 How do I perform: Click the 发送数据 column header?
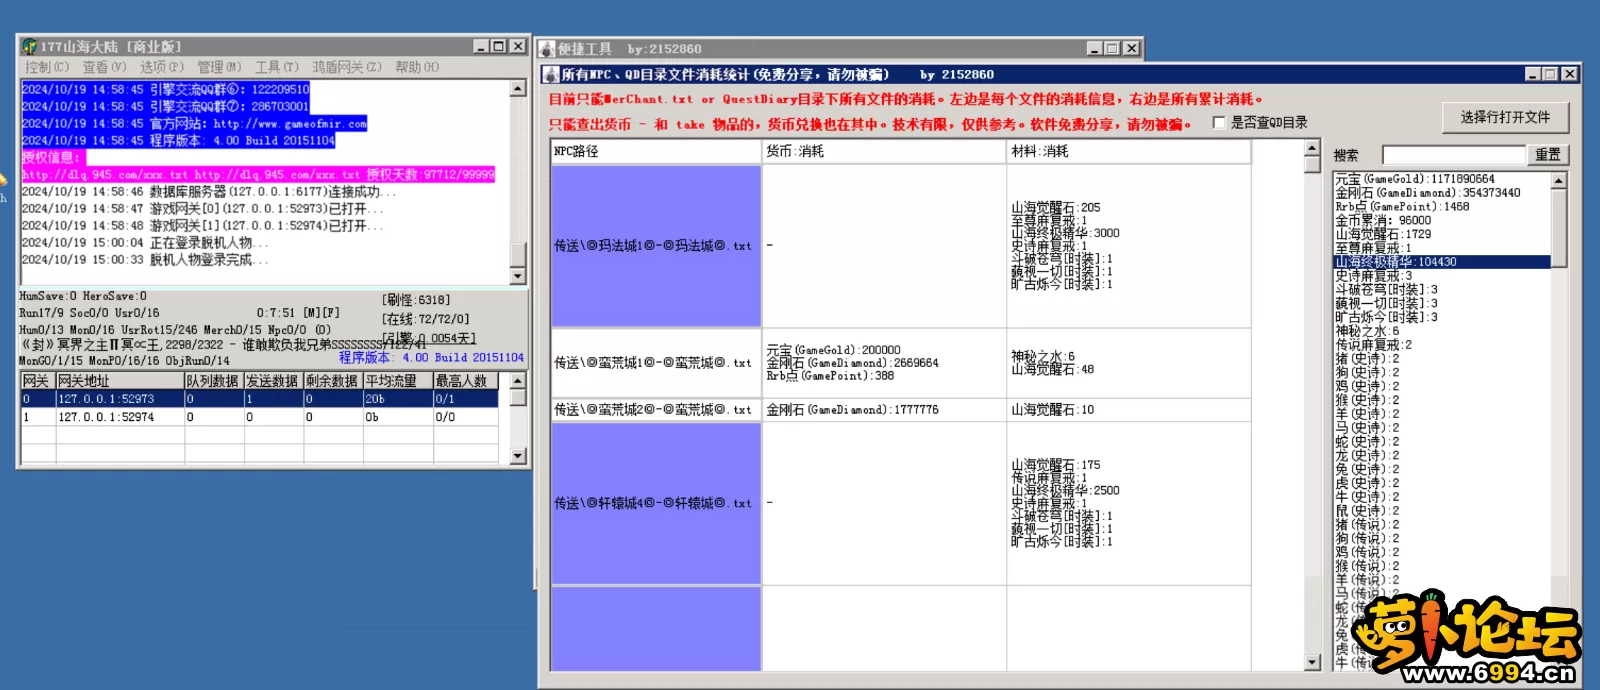pos(274,381)
